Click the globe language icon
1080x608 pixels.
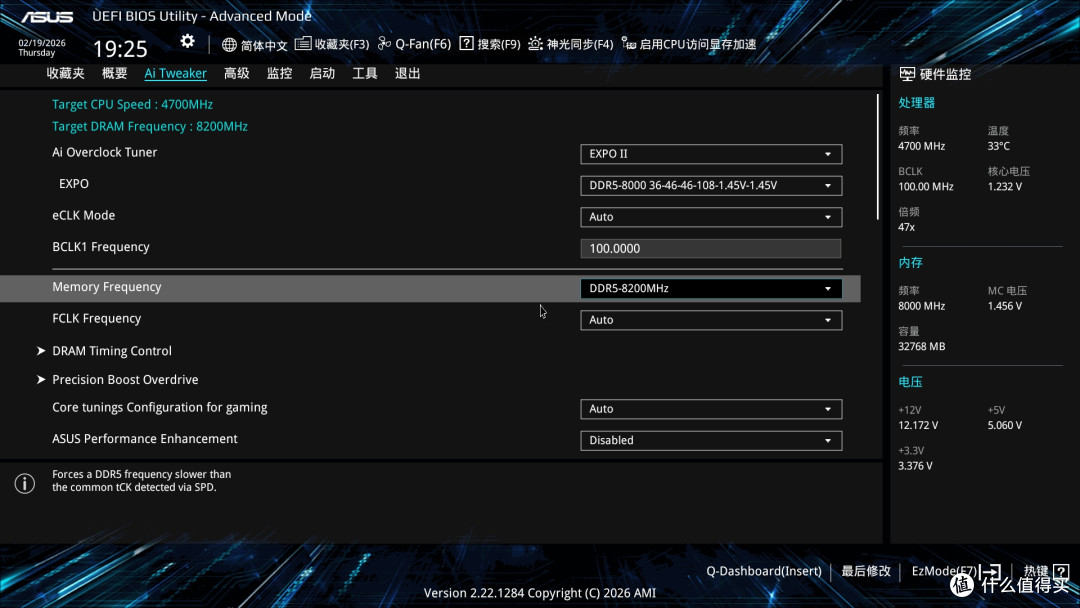(229, 45)
